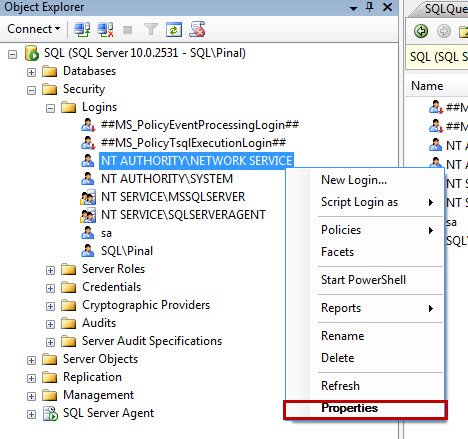Expand the Server Roles folder
The height and width of the screenshot is (439, 468).
pyautogui.click(x=50, y=270)
